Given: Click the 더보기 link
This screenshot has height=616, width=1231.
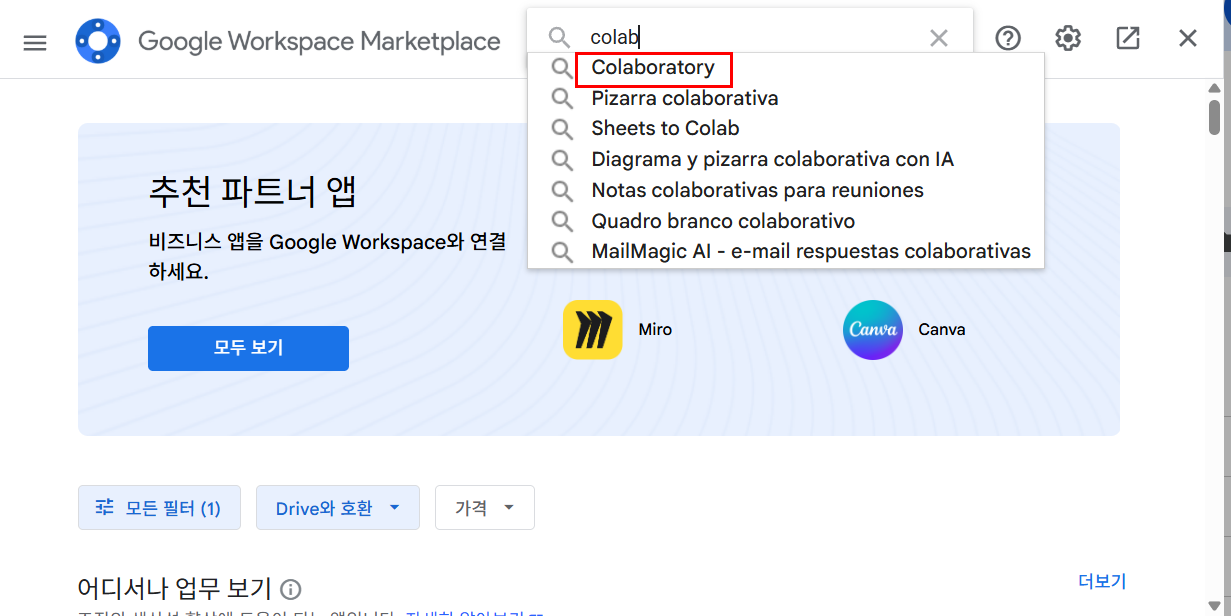Looking at the screenshot, I should click(x=1102, y=581).
